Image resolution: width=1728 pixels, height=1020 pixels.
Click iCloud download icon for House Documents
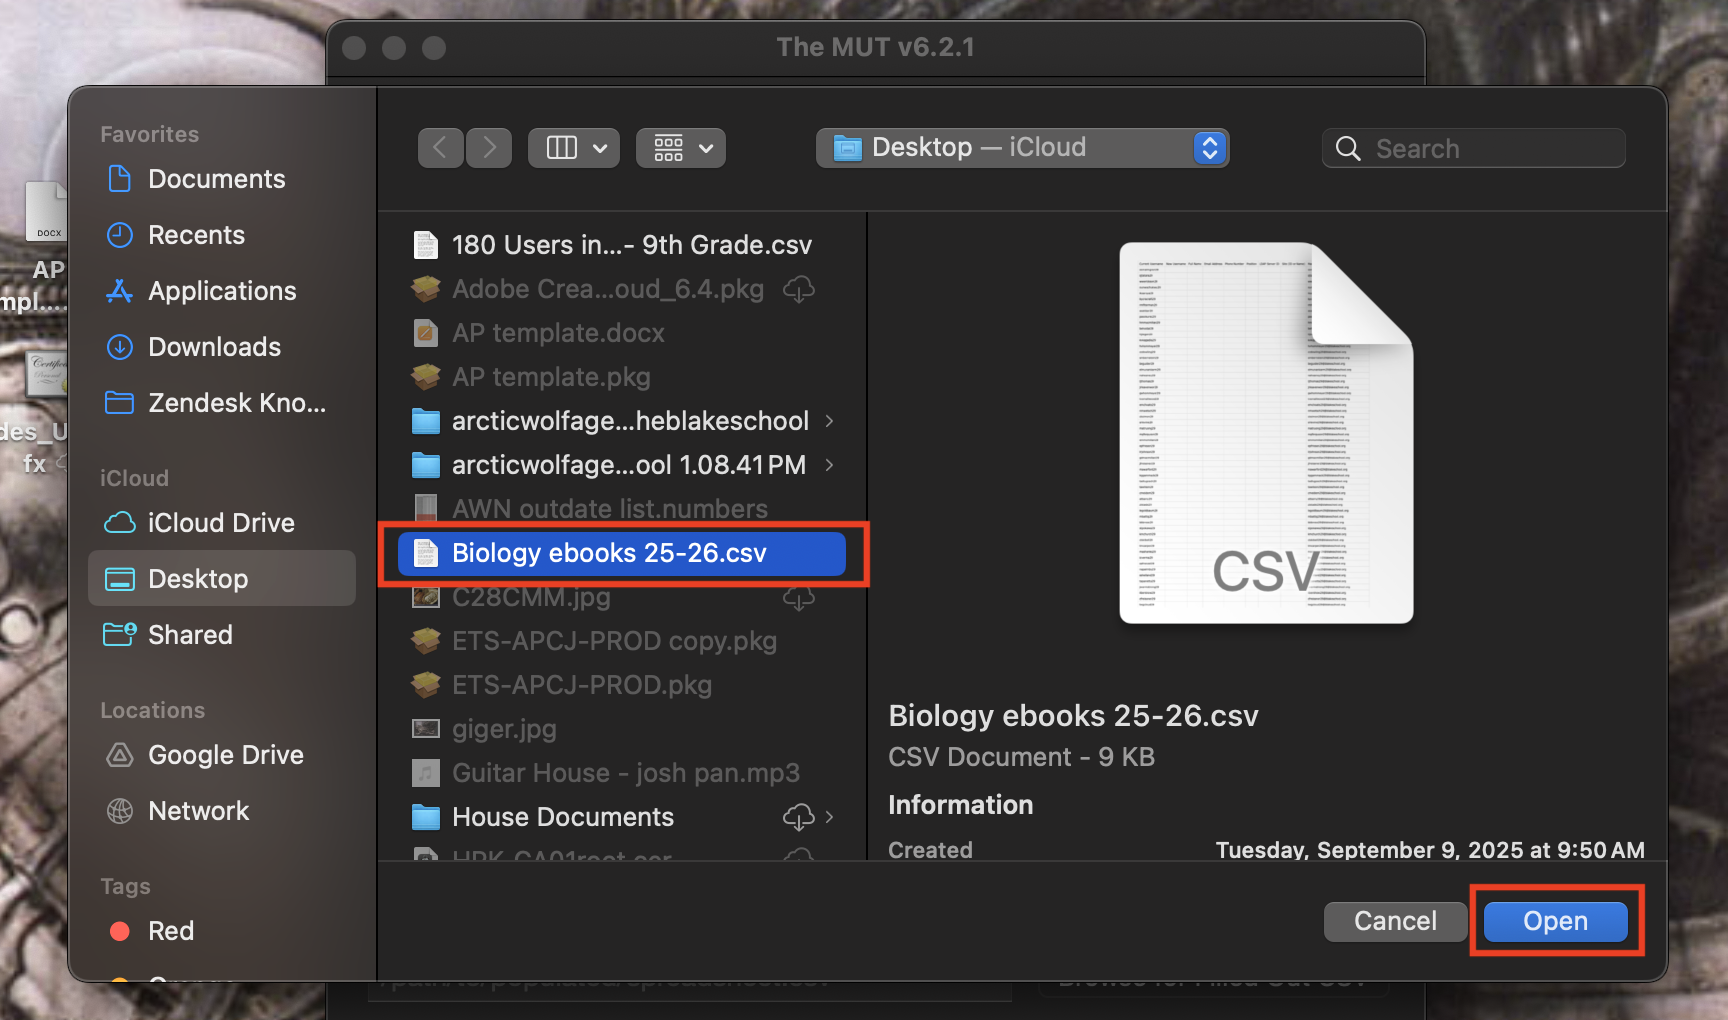[798, 818]
